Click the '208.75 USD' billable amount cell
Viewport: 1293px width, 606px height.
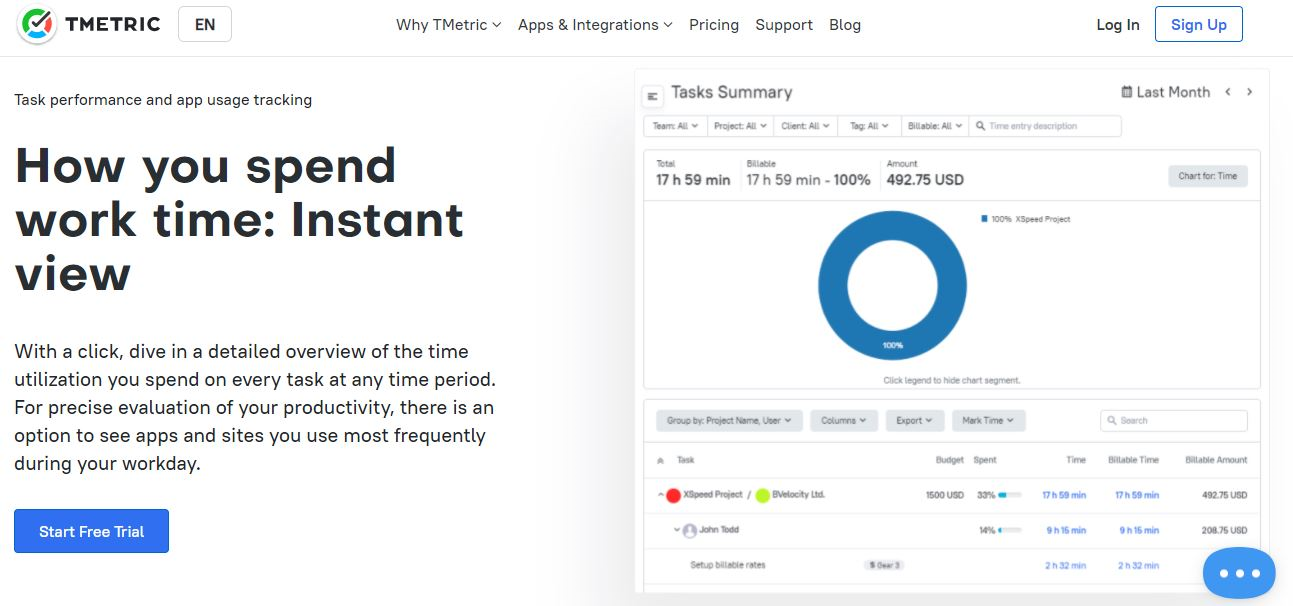1224,531
